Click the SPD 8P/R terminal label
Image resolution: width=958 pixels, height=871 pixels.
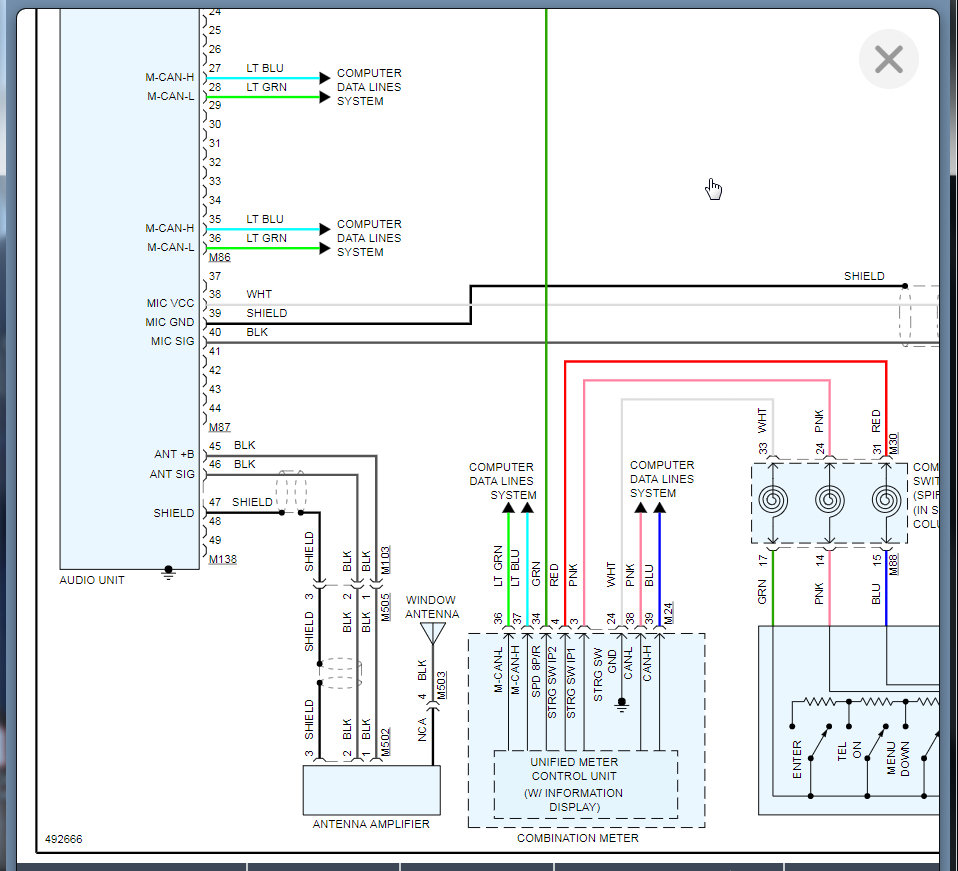[x=536, y=672]
